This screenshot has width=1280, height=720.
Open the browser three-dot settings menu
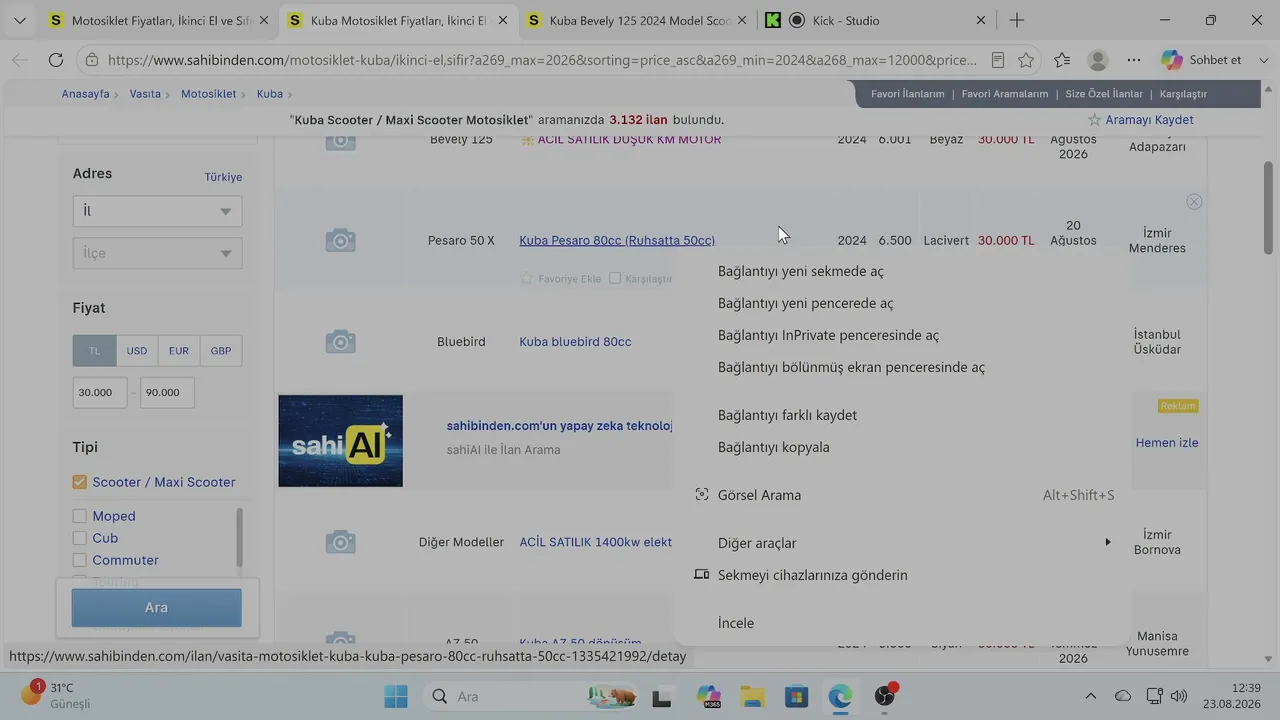tap(1134, 60)
